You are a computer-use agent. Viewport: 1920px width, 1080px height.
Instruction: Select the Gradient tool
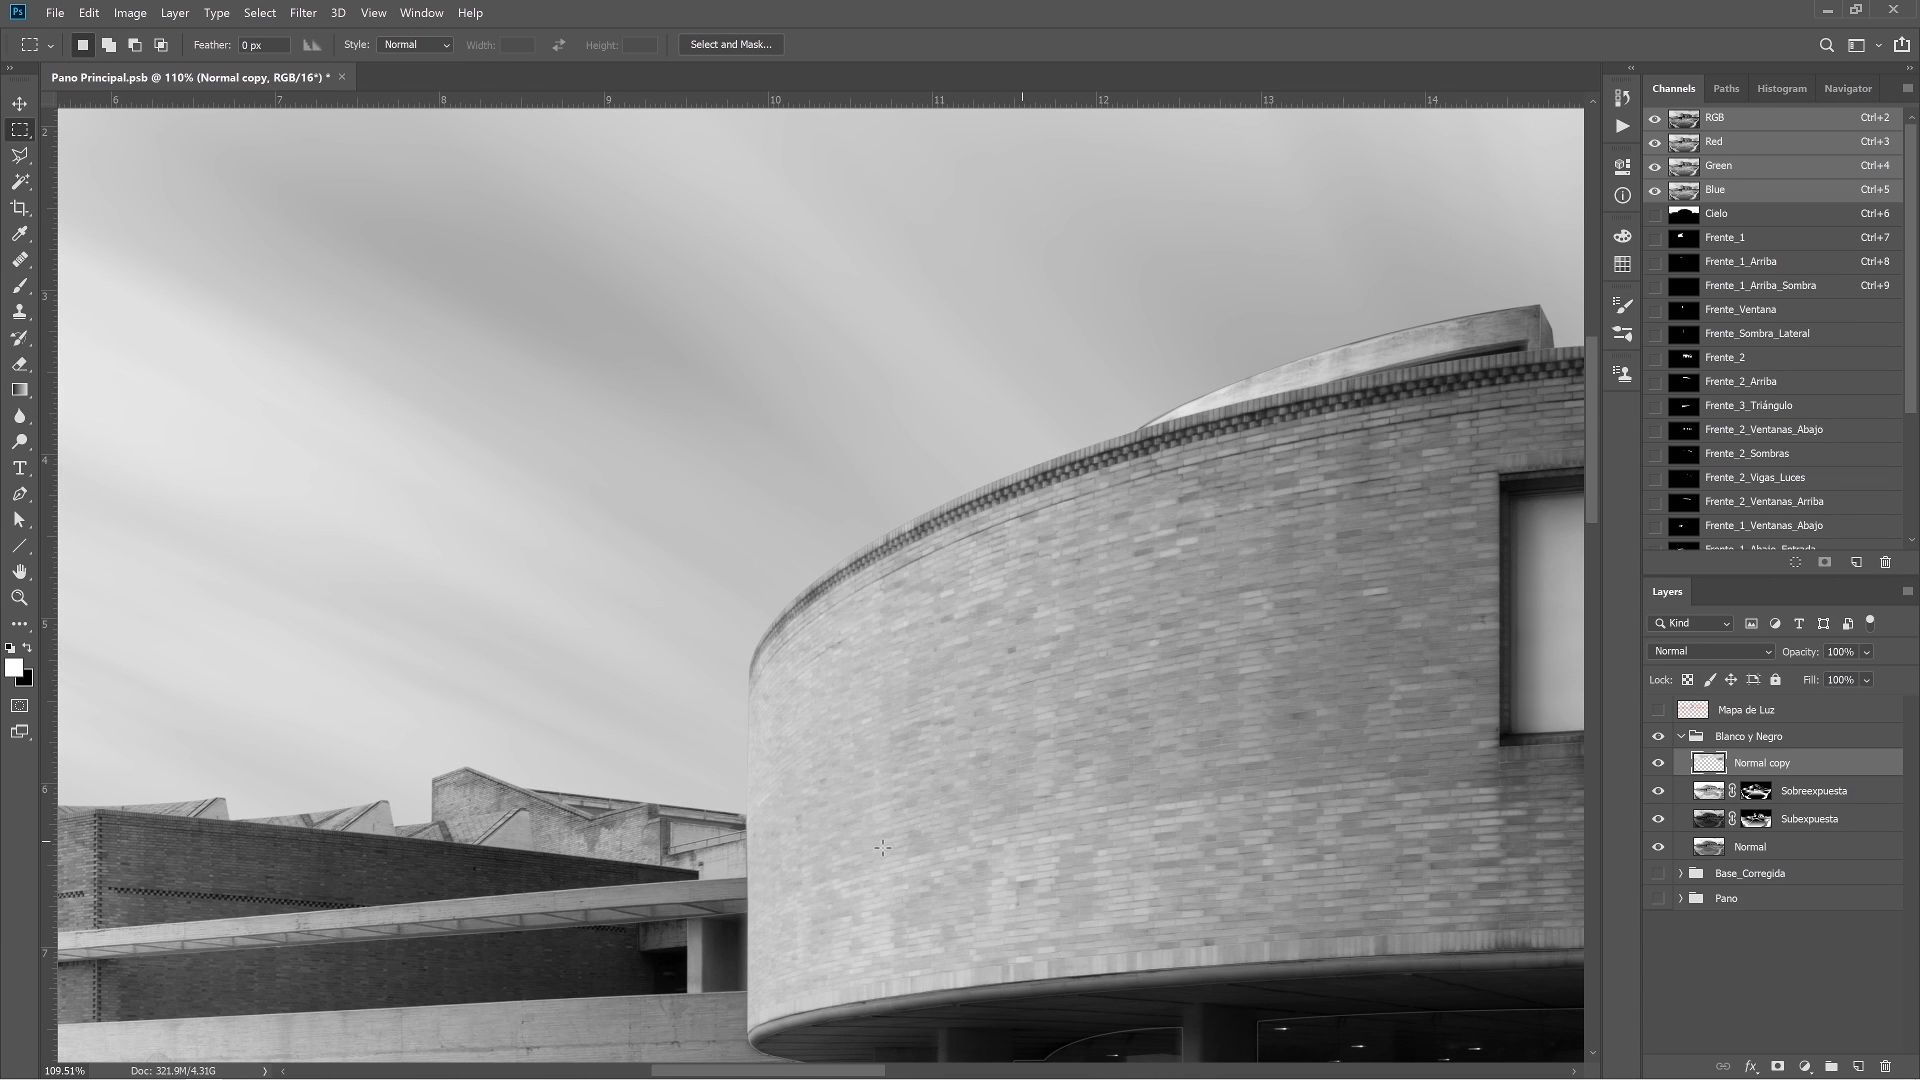[20, 390]
